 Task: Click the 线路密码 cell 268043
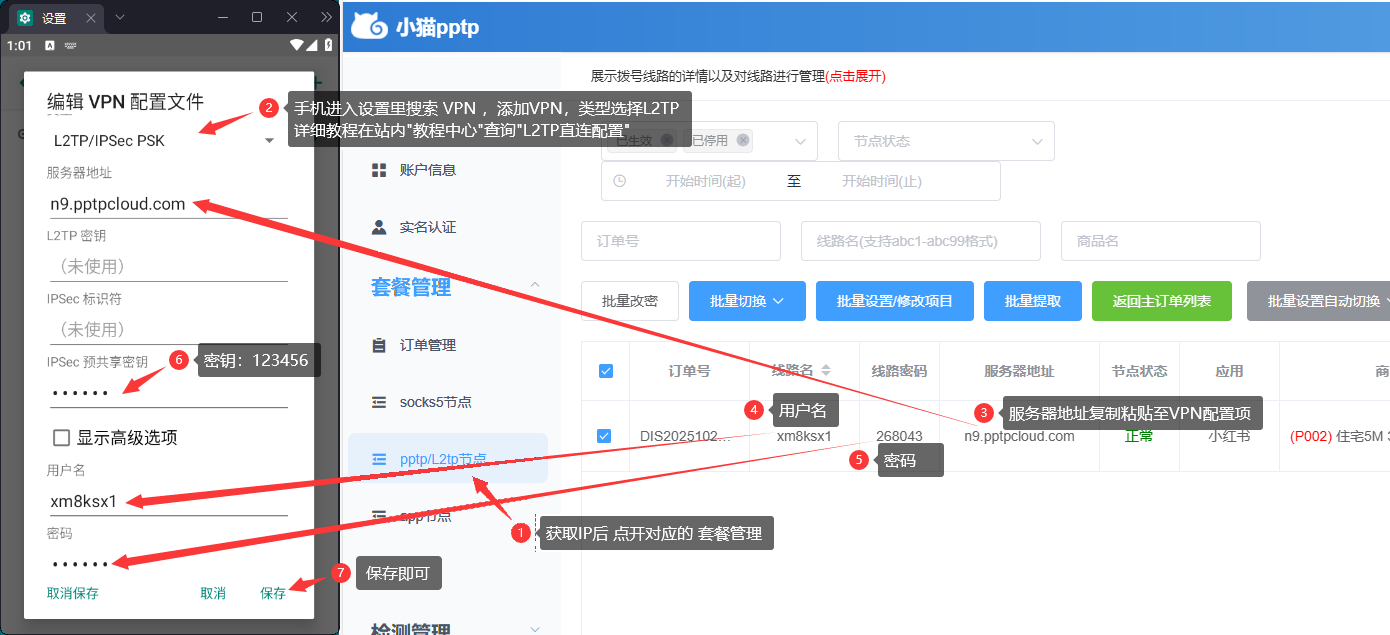[899, 436]
